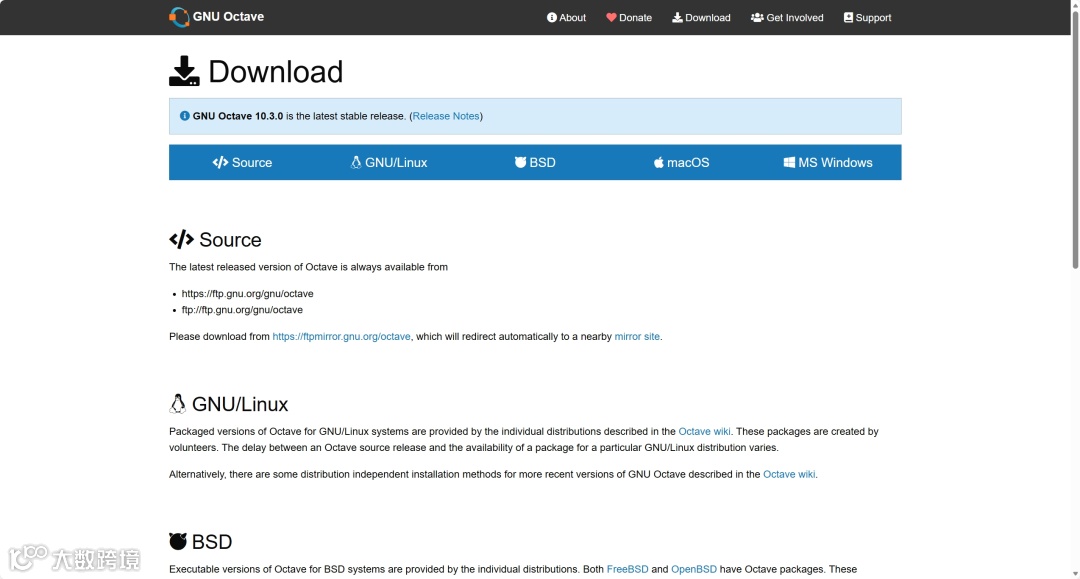Open the About menu item

click(566, 17)
